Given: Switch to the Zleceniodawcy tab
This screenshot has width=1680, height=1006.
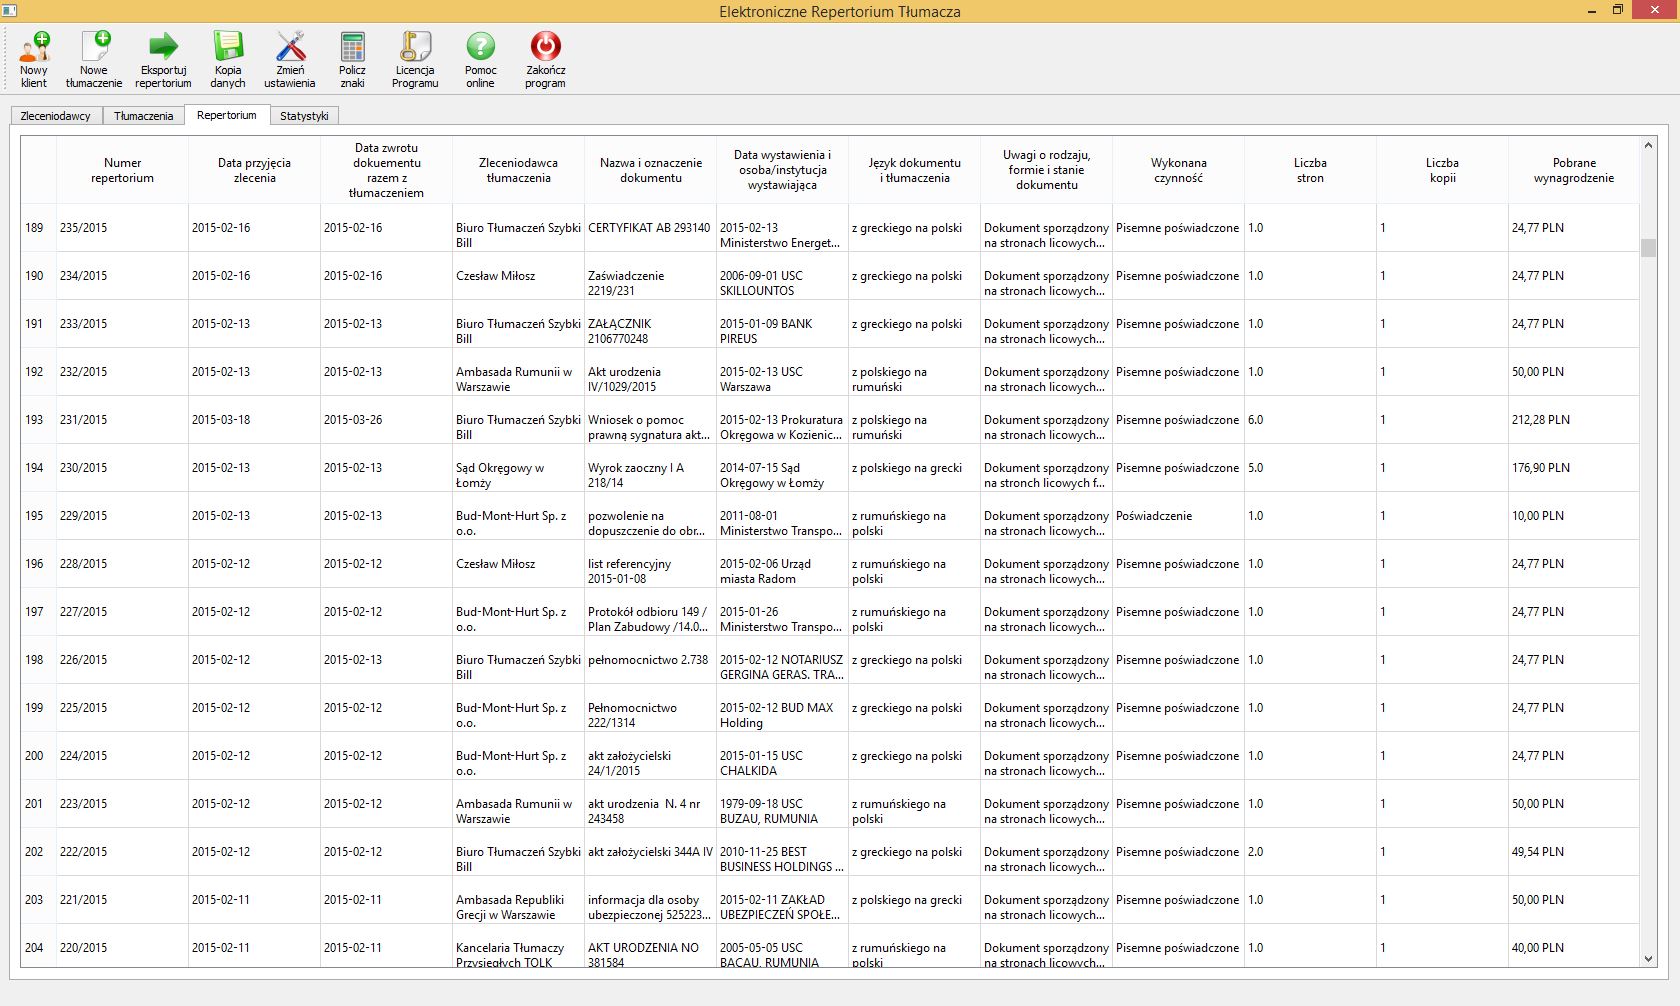Looking at the screenshot, I should pos(56,116).
